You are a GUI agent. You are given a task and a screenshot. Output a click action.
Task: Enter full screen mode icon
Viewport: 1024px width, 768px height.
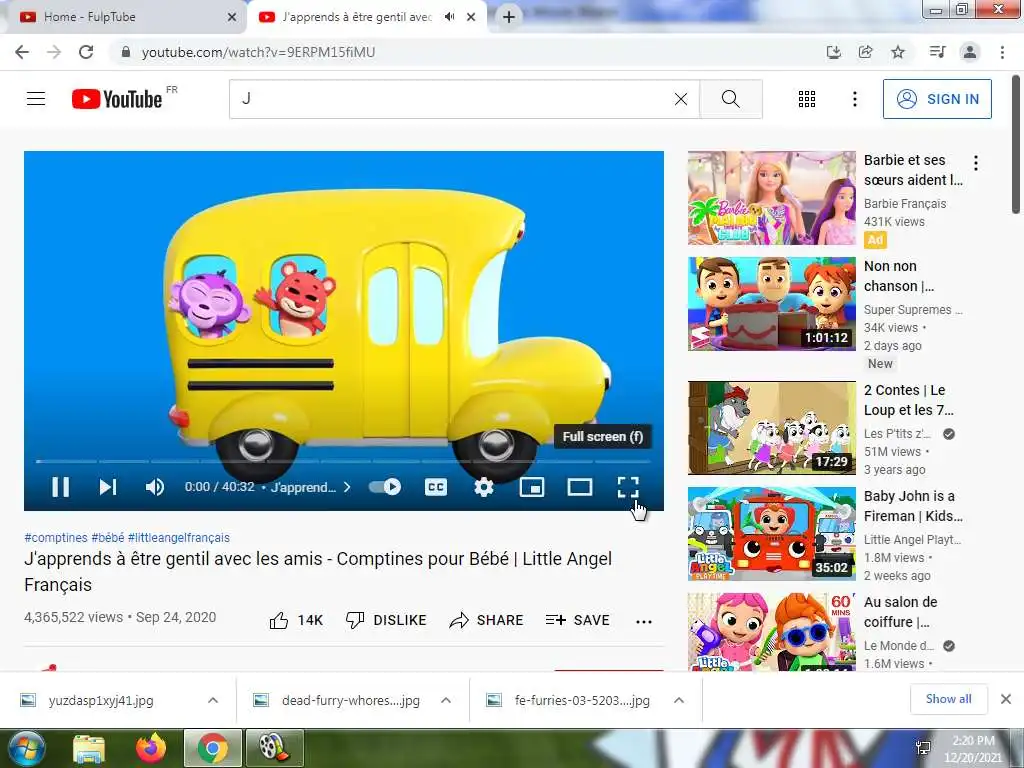[x=628, y=487]
